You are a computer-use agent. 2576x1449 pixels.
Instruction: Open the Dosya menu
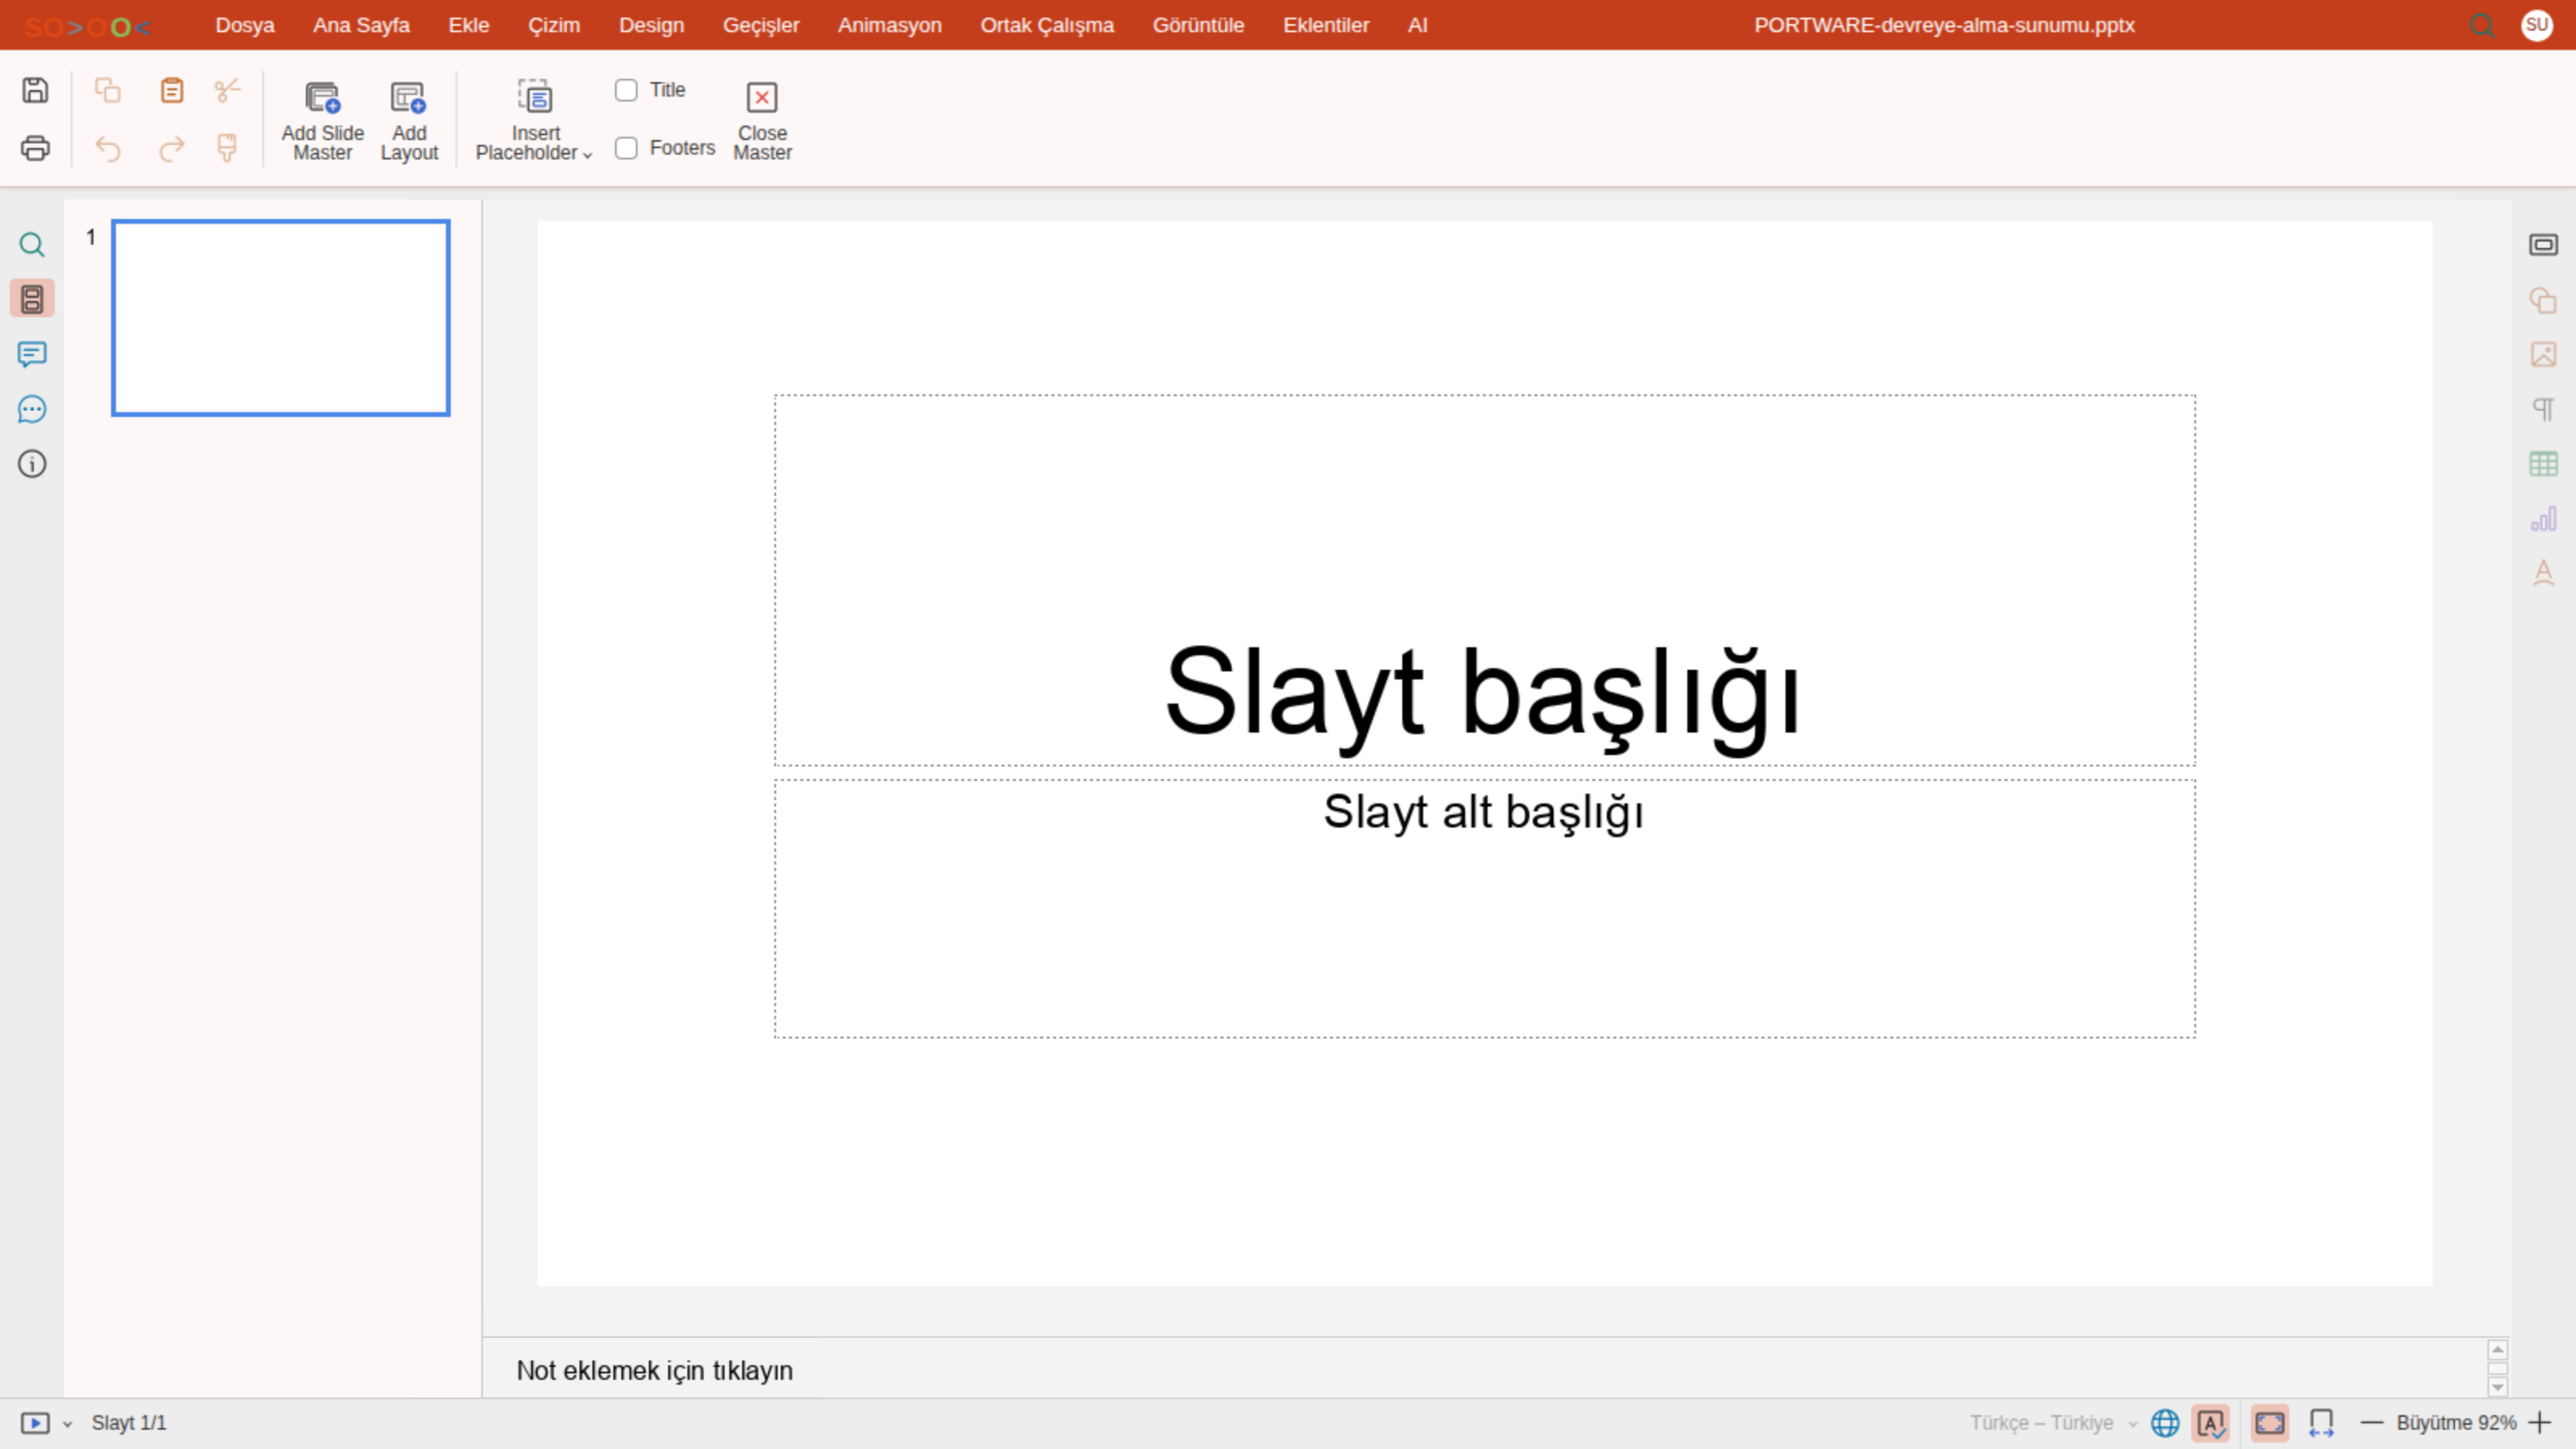pos(245,25)
